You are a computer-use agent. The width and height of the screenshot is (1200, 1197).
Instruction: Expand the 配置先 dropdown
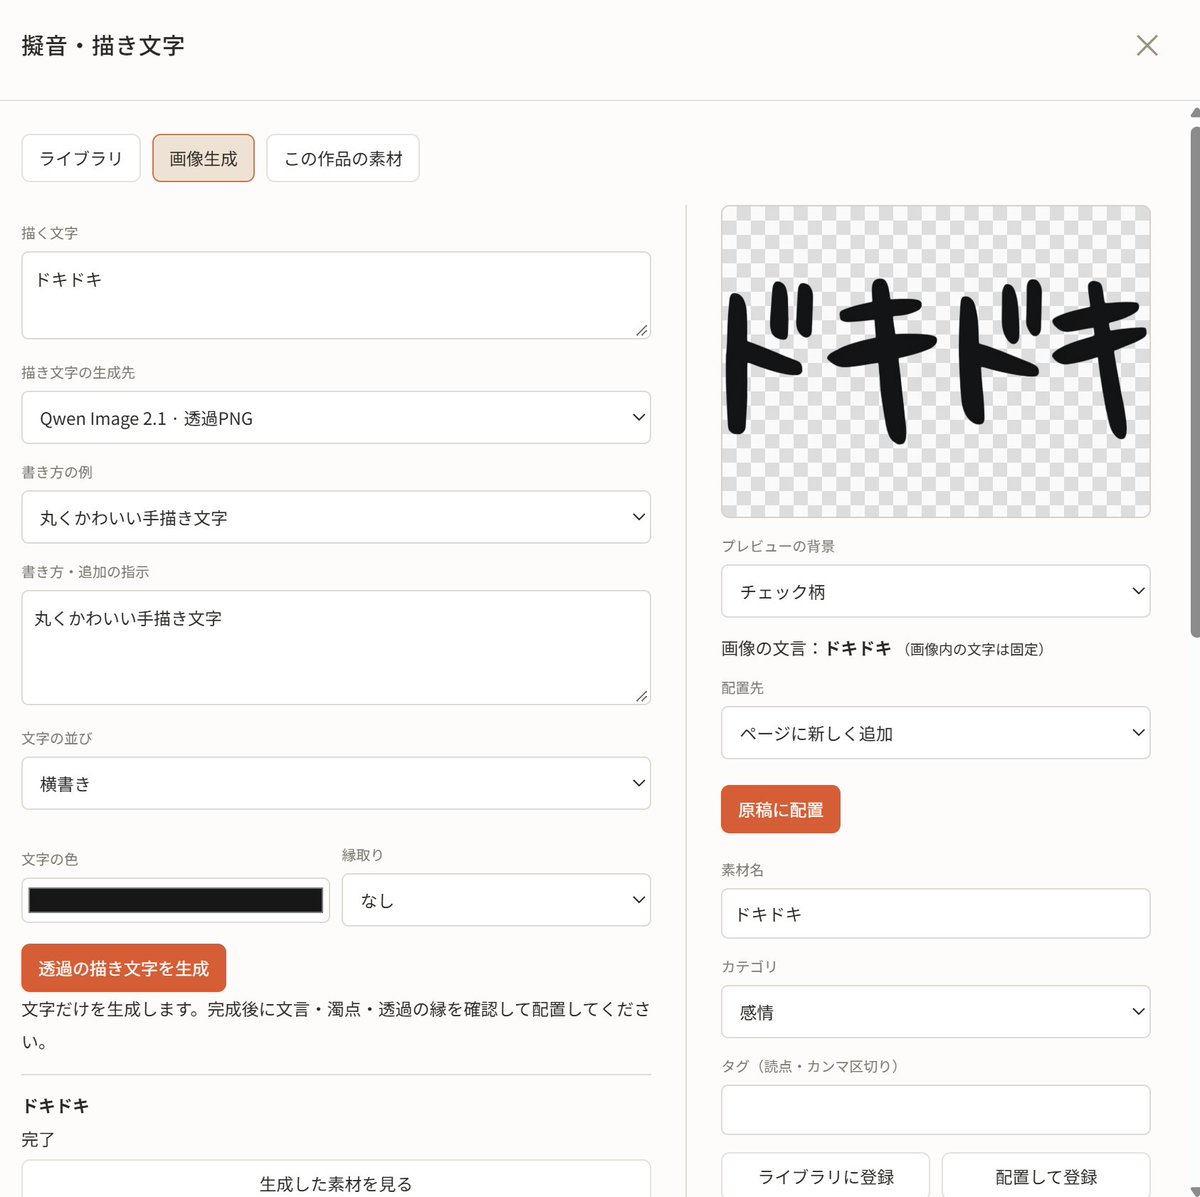(x=935, y=733)
